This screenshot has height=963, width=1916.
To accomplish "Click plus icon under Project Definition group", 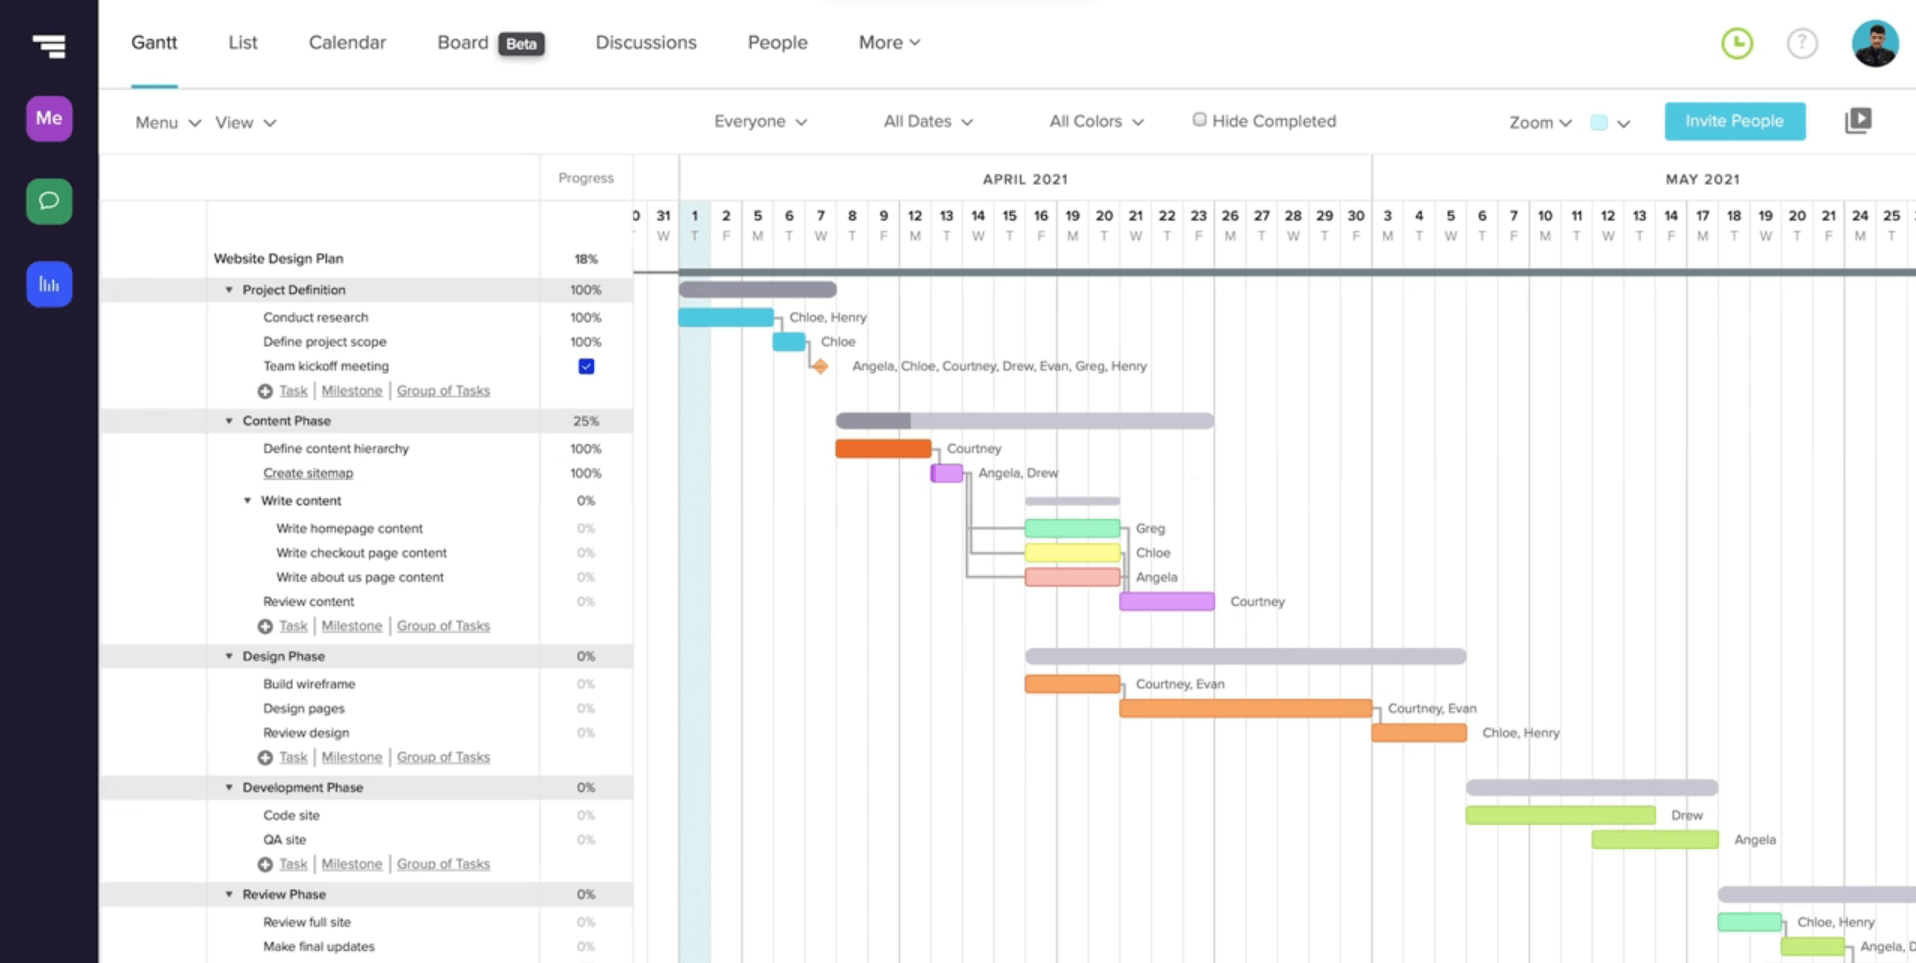I will [265, 391].
